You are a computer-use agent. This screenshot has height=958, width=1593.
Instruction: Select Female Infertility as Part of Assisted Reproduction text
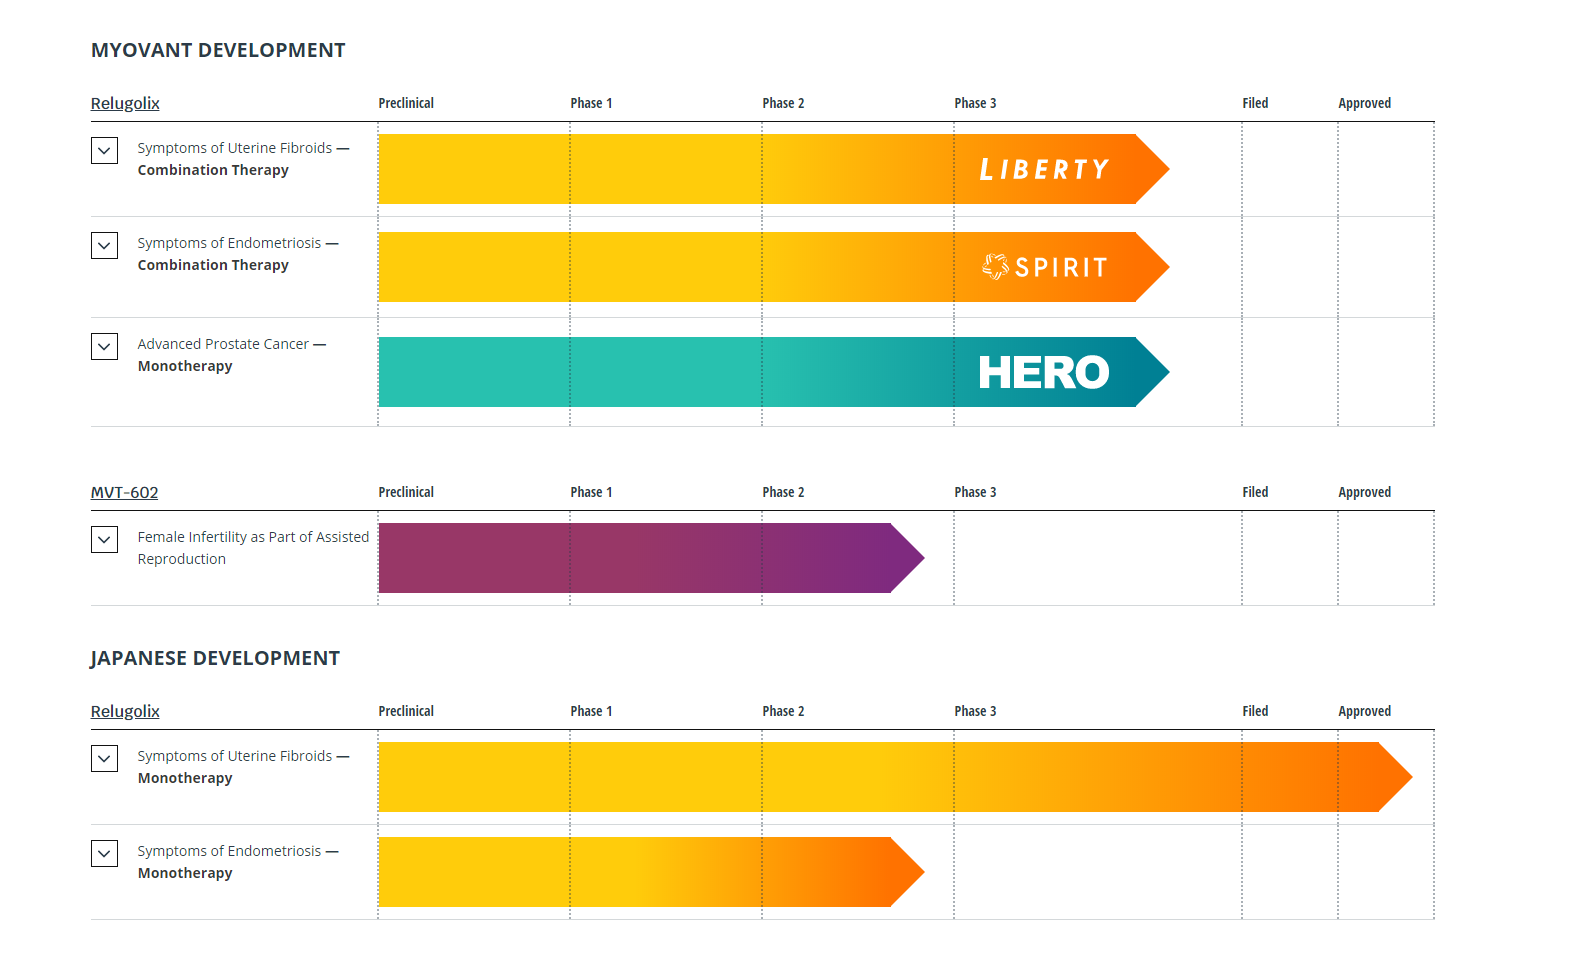[x=253, y=548]
